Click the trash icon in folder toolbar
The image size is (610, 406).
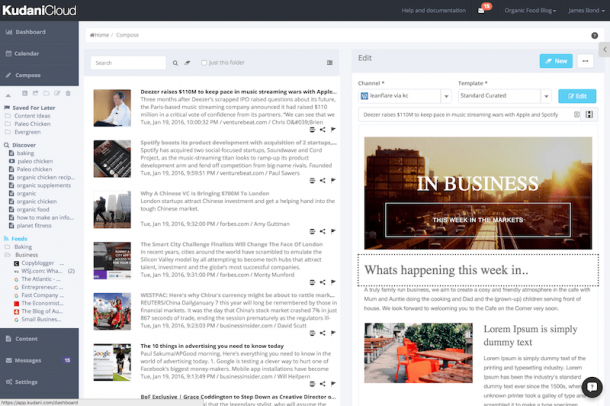coord(68,93)
